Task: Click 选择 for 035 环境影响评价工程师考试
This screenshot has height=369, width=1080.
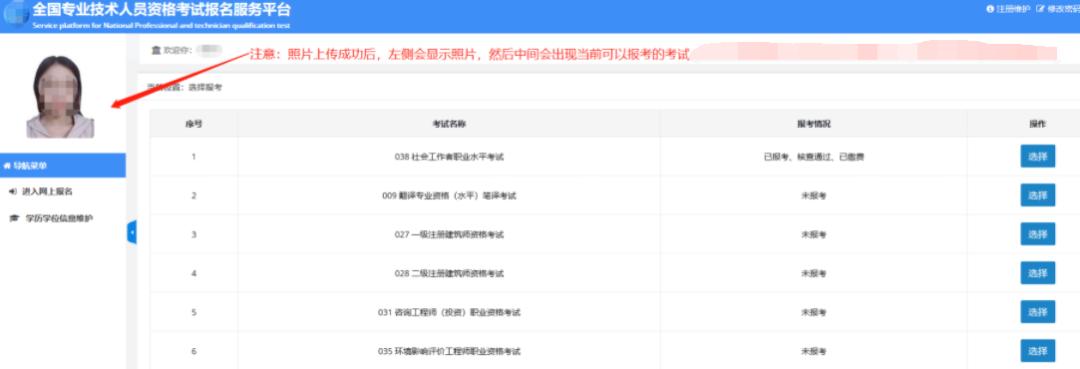Action: pos(1037,350)
